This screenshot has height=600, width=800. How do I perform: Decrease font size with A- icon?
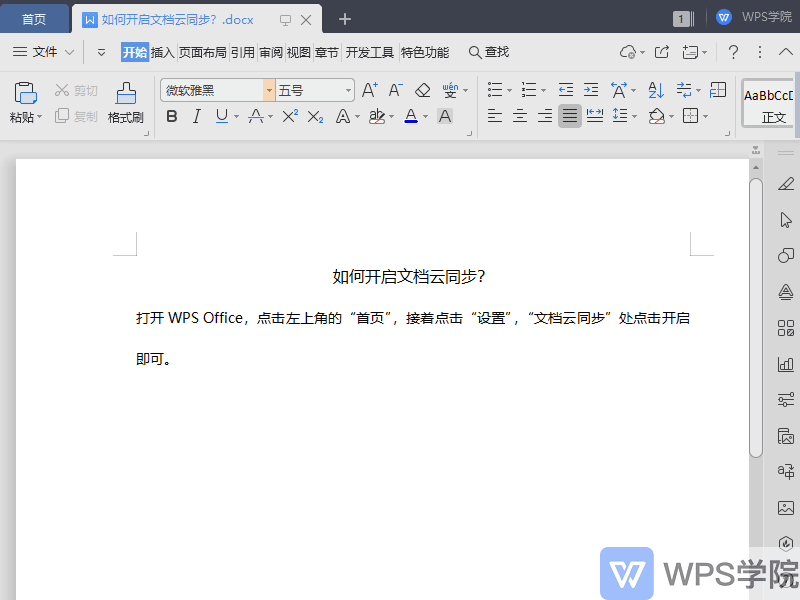coord(395,90)
